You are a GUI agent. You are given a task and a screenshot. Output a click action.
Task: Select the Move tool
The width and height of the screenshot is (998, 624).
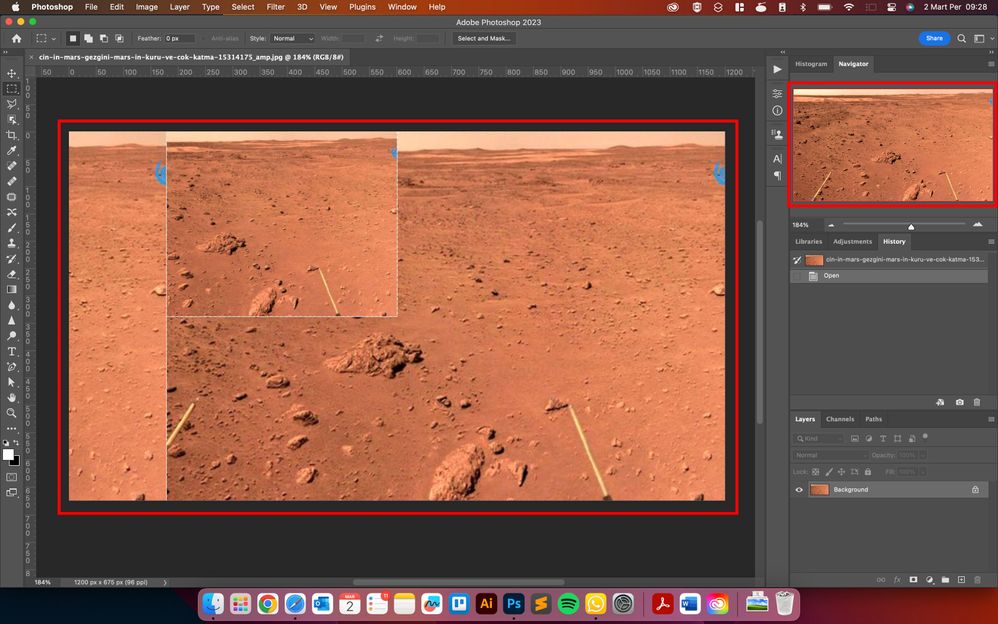(x=12, y=73)
